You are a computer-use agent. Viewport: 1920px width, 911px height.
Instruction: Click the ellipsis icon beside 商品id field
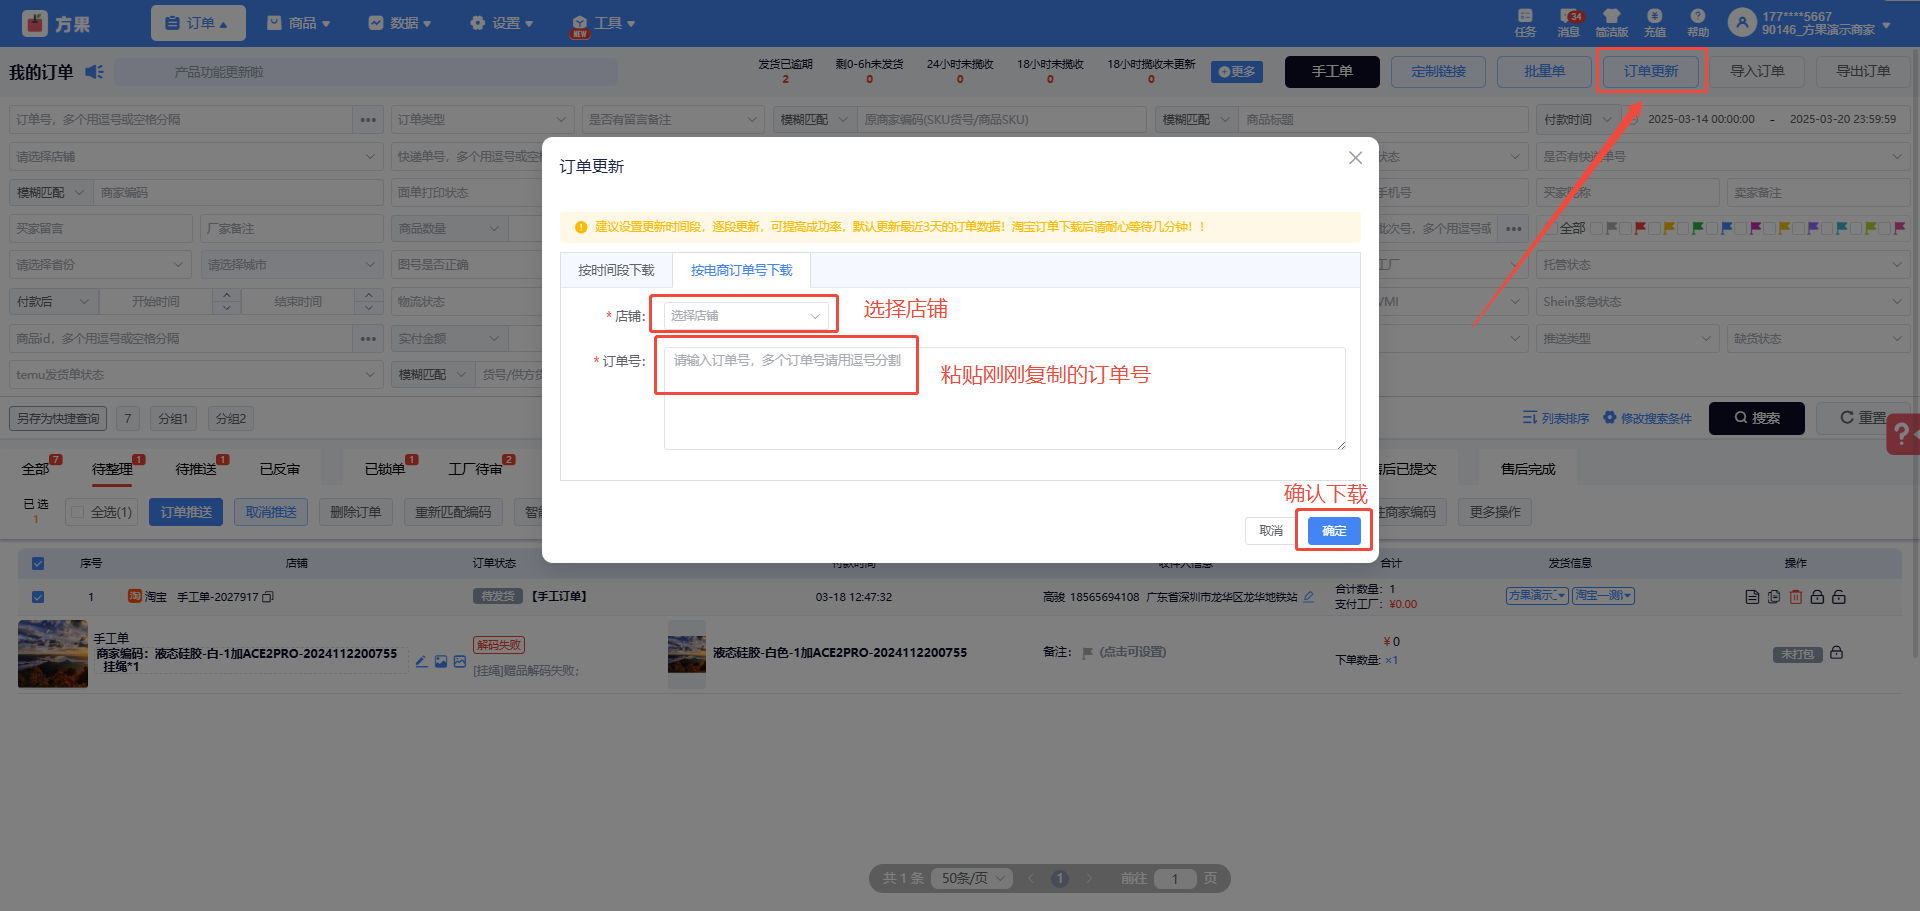(x=368, y=339)
